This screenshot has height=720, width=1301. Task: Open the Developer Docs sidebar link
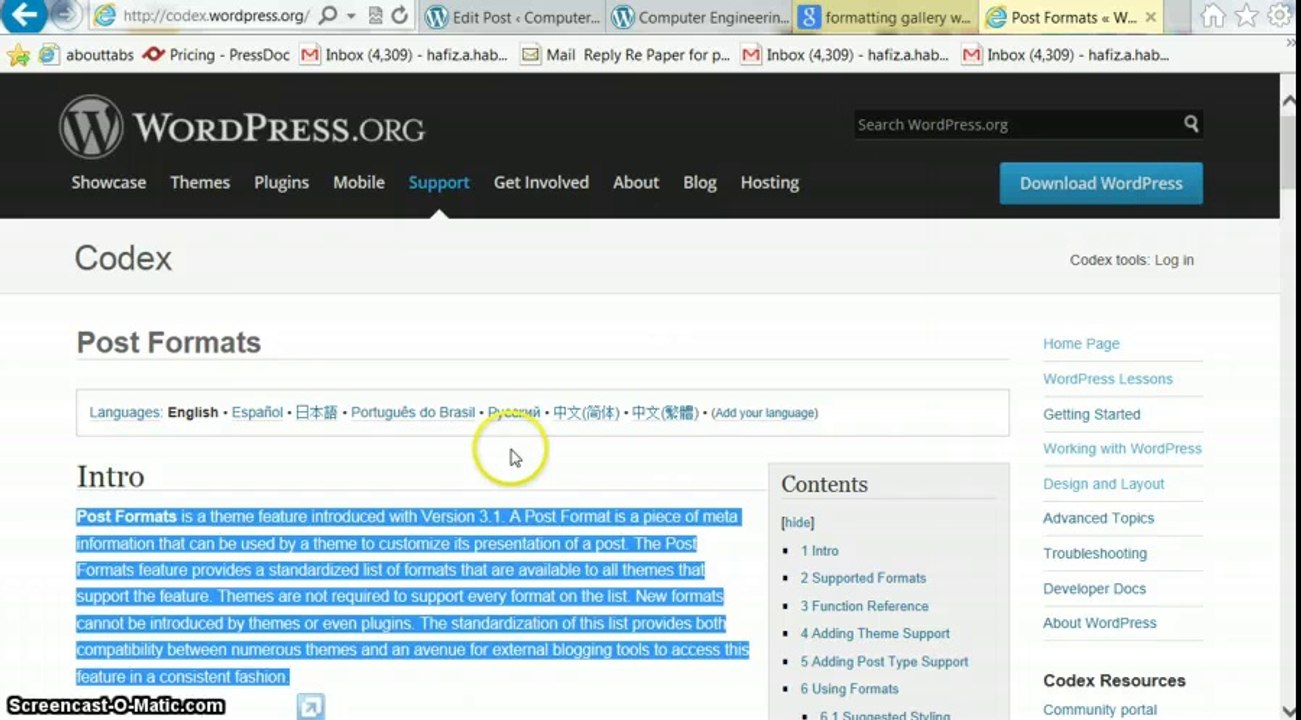click(x=1094, y=588)
